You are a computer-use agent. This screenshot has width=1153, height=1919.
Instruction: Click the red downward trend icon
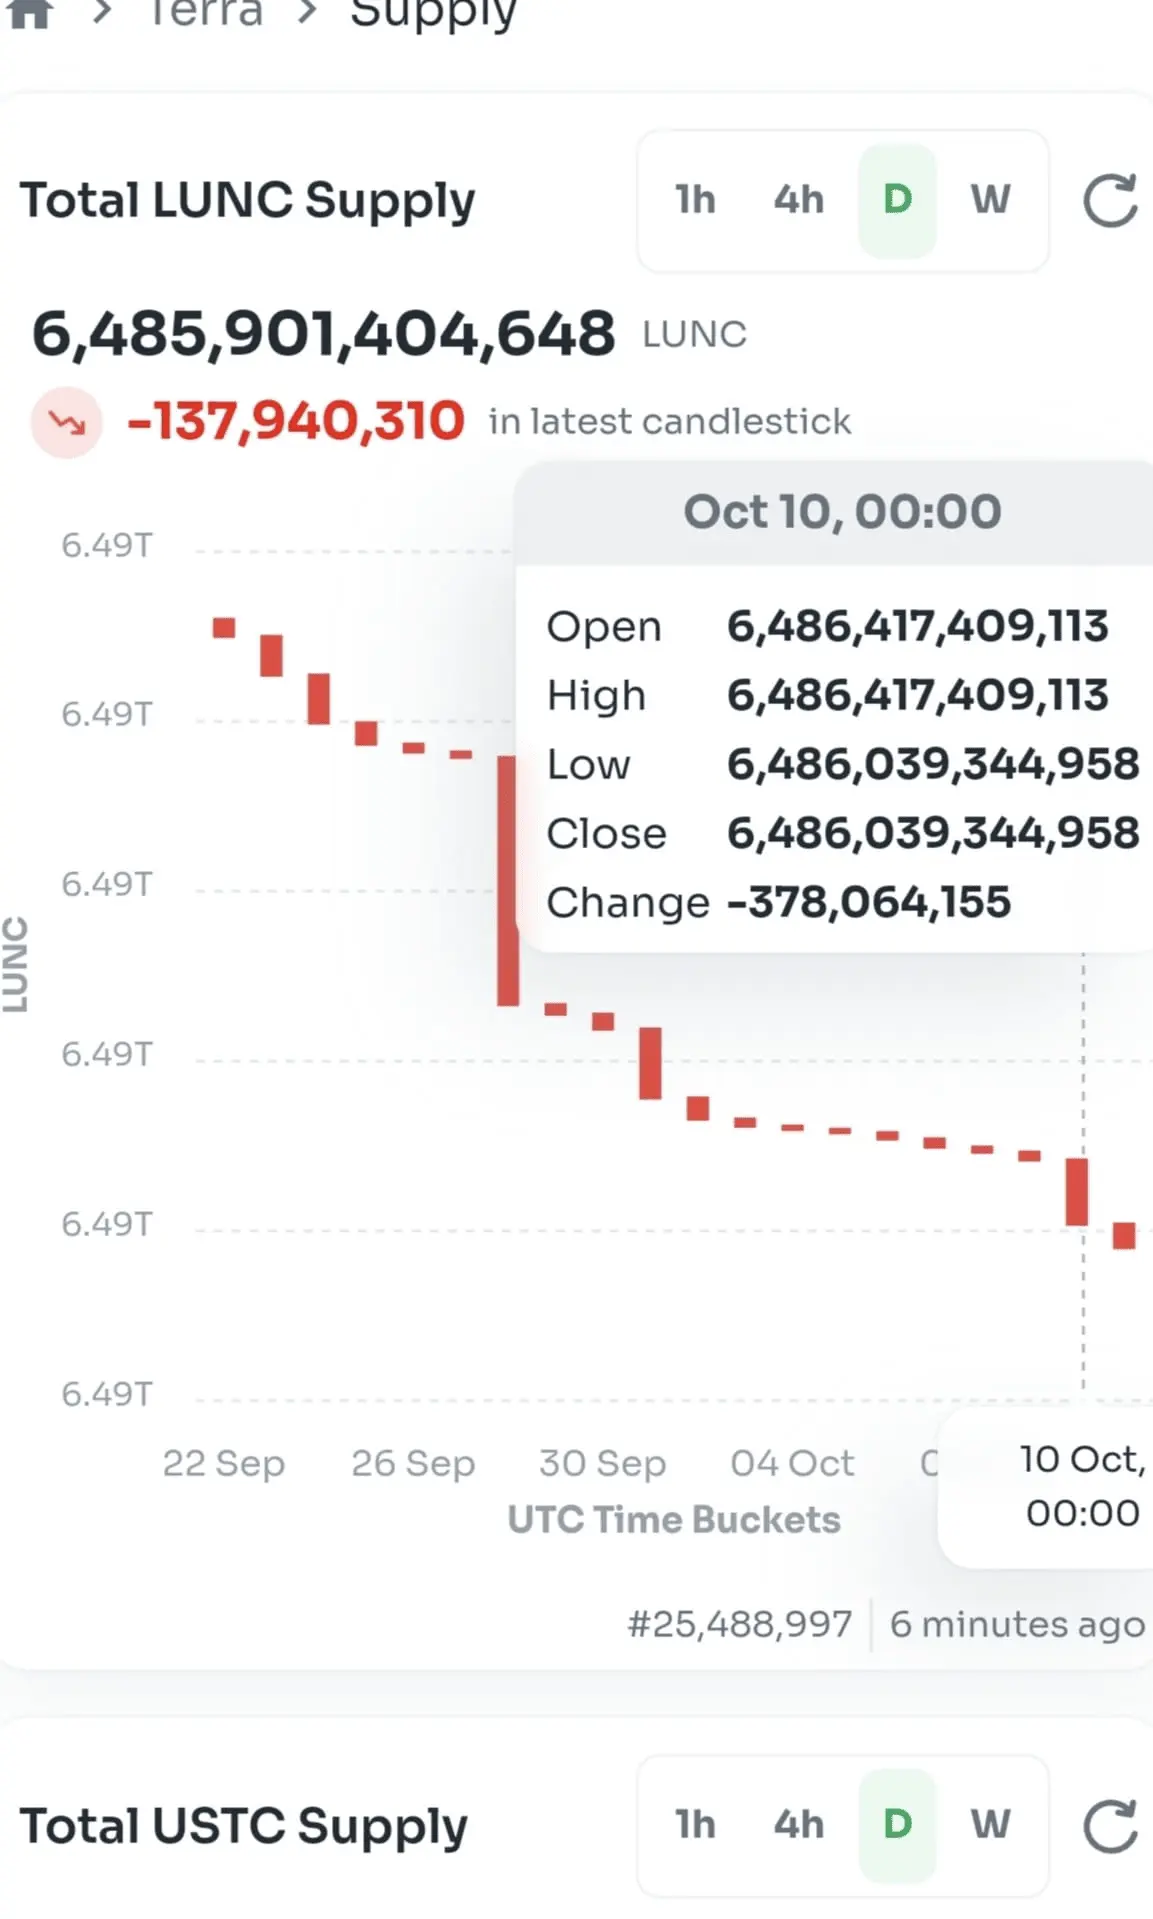click(66, 422)
